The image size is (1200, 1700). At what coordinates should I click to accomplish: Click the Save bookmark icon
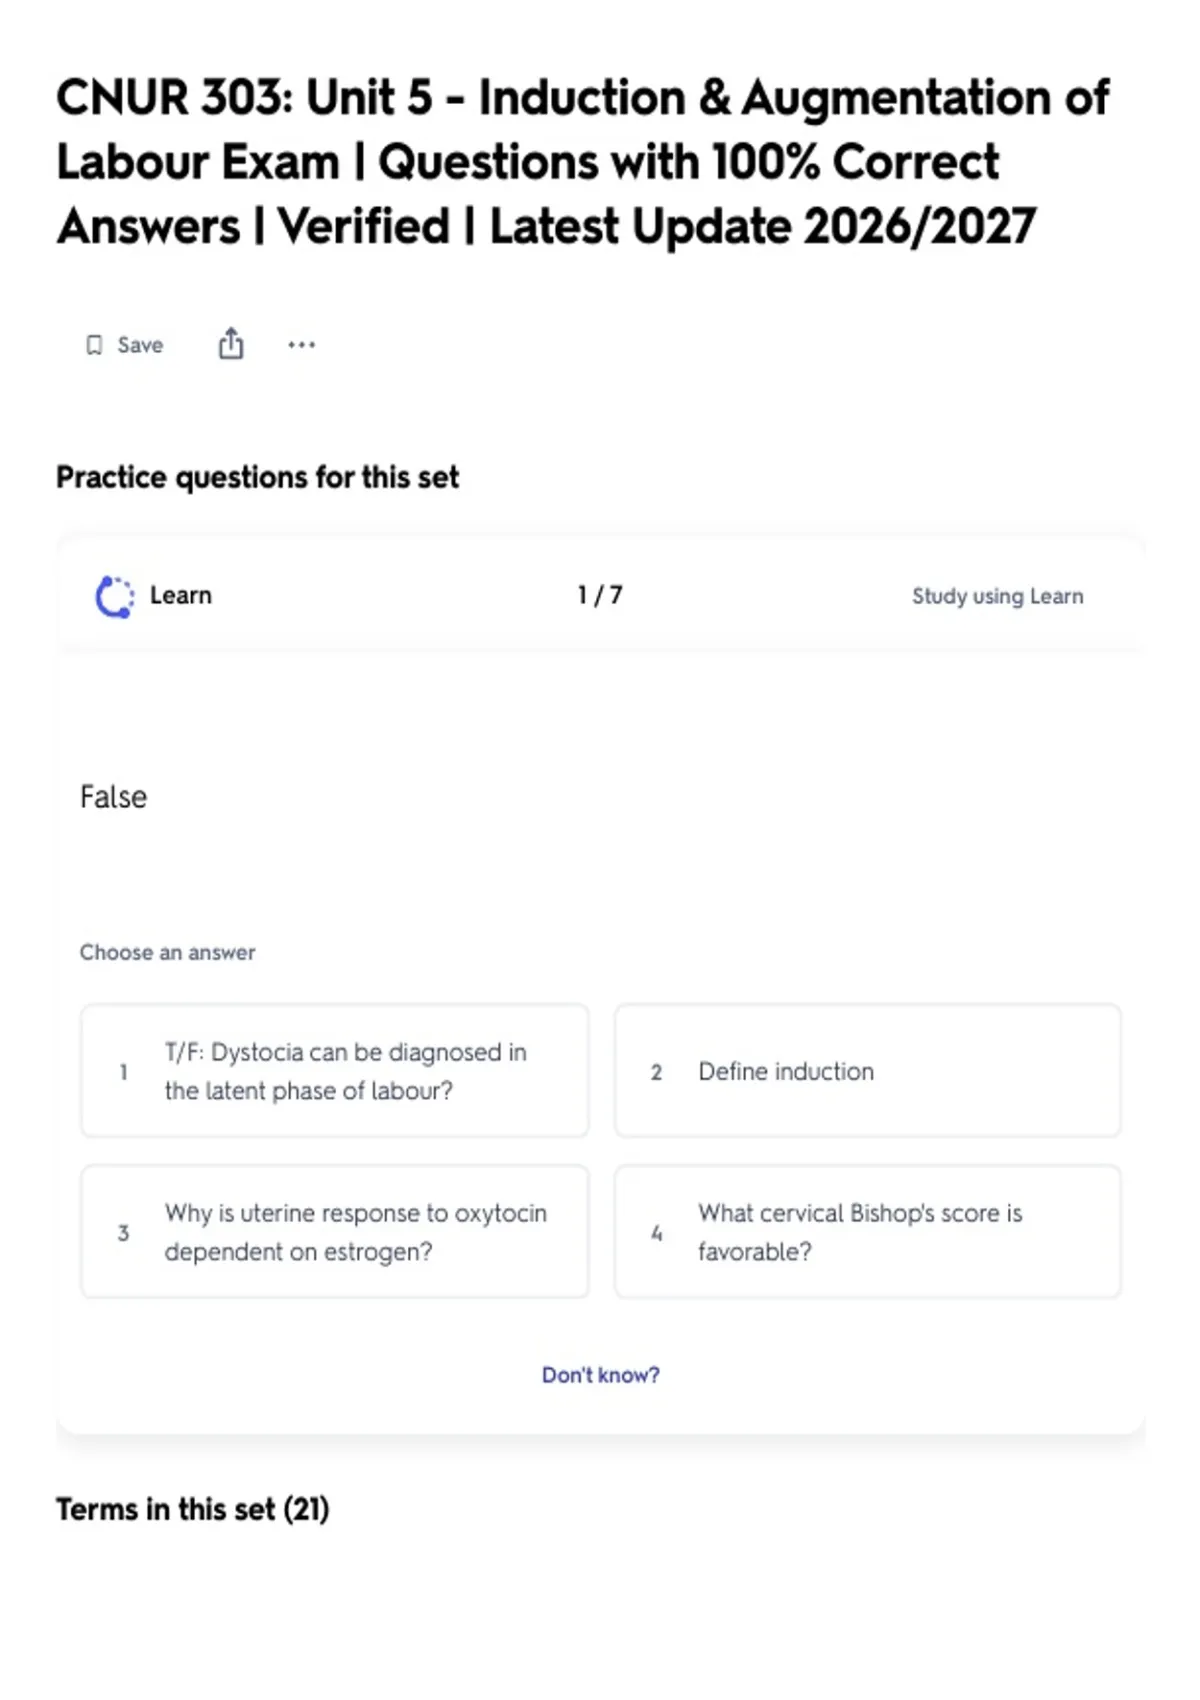point(94,345)
